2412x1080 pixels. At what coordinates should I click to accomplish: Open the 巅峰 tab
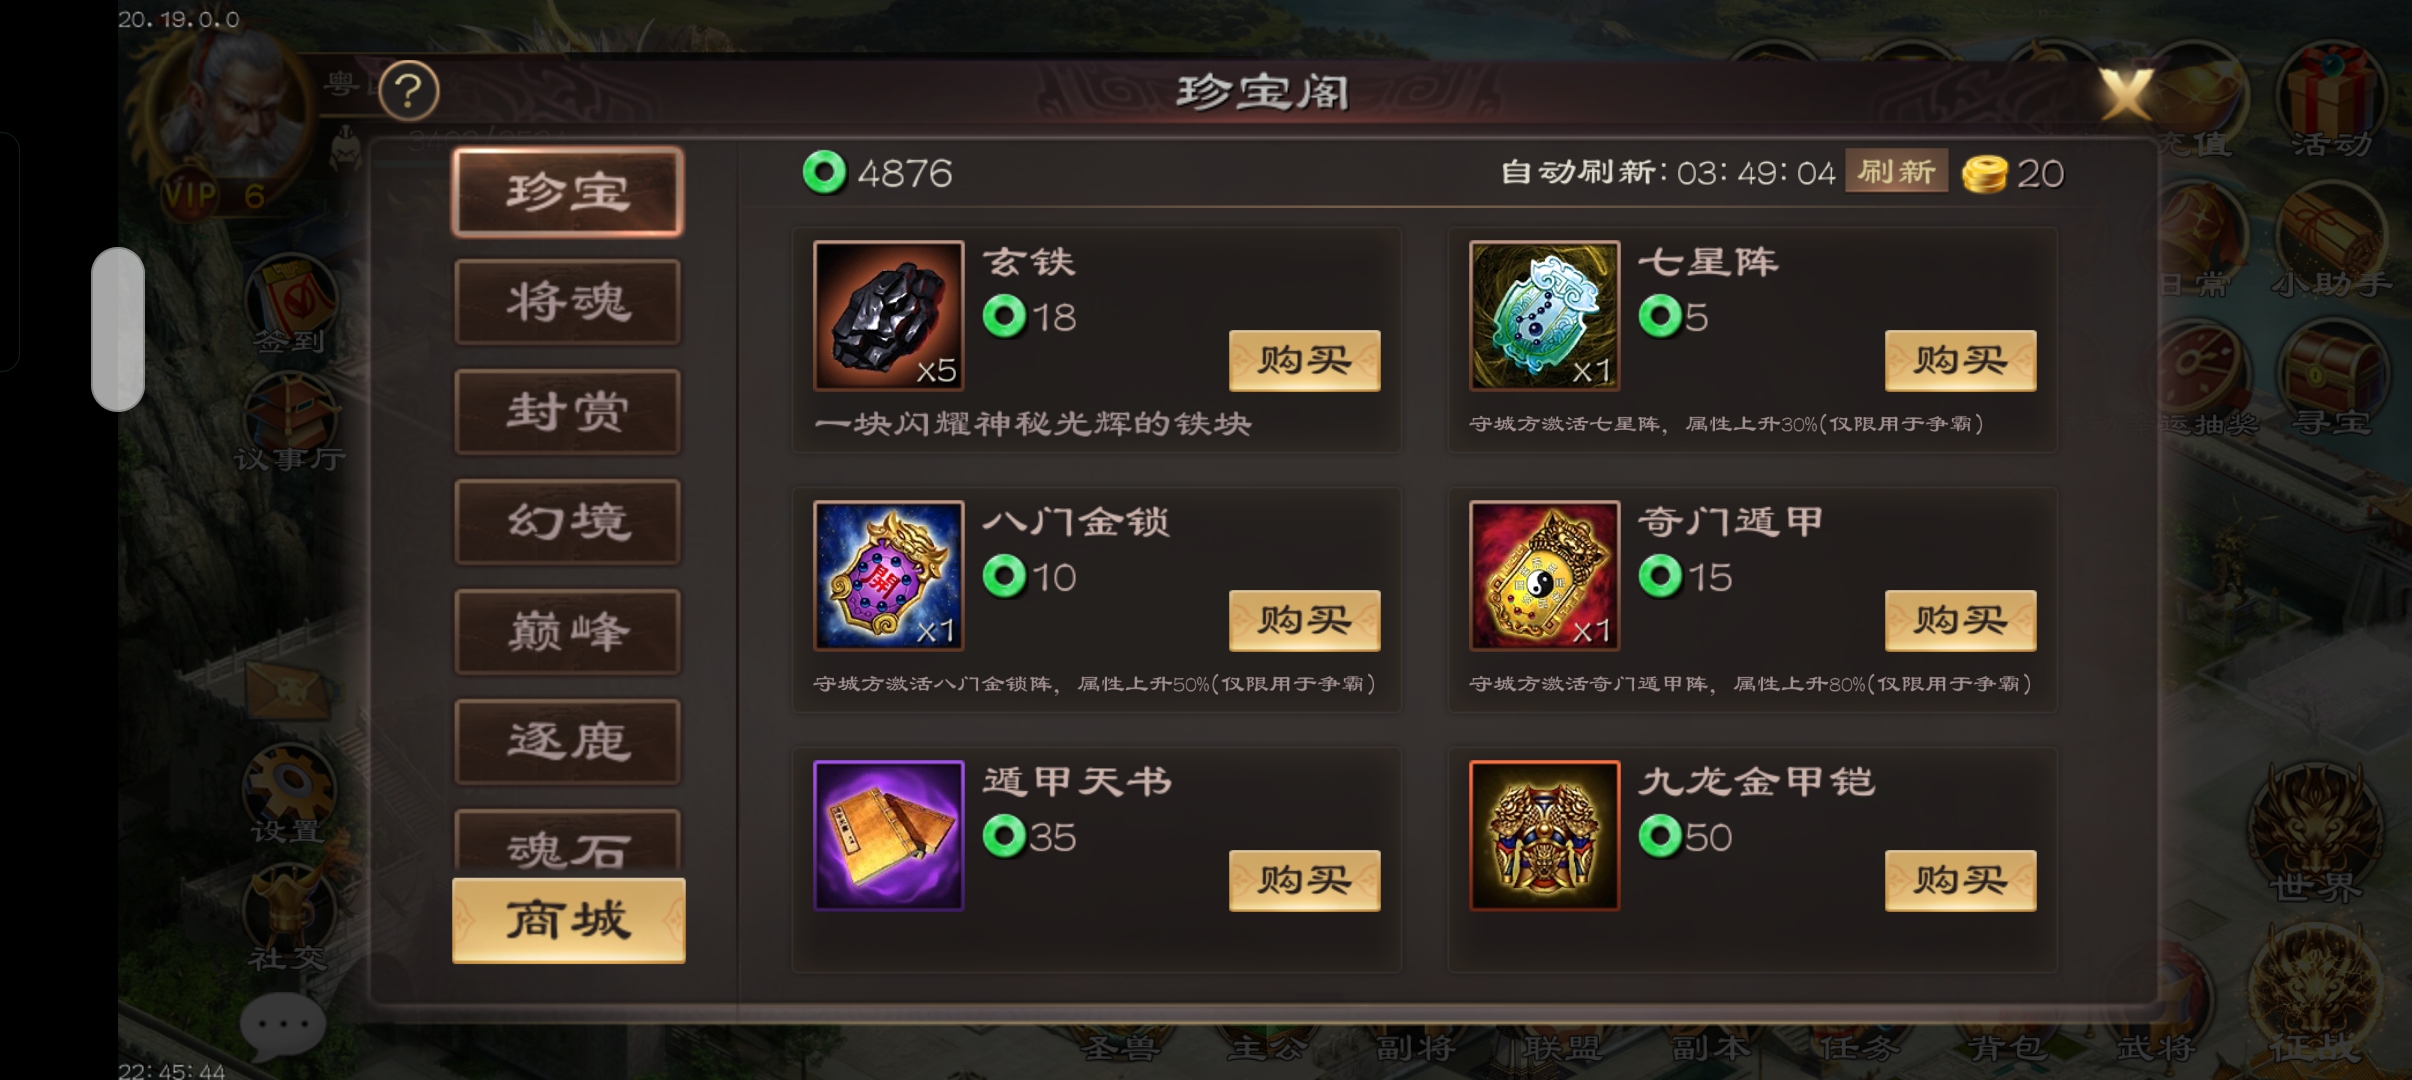[567, 632]
